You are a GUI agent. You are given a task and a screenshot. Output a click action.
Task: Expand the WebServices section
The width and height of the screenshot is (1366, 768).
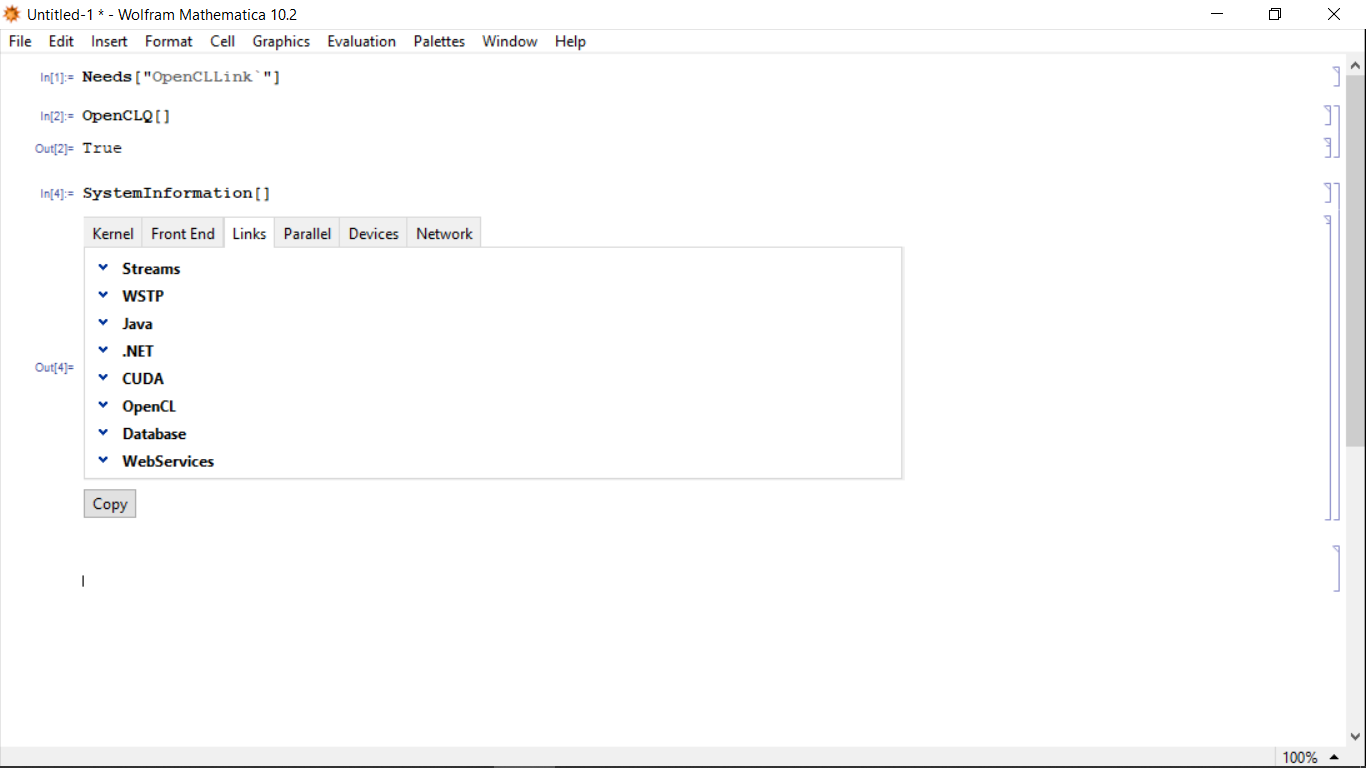pyautogui.click(x=103, y=461)
